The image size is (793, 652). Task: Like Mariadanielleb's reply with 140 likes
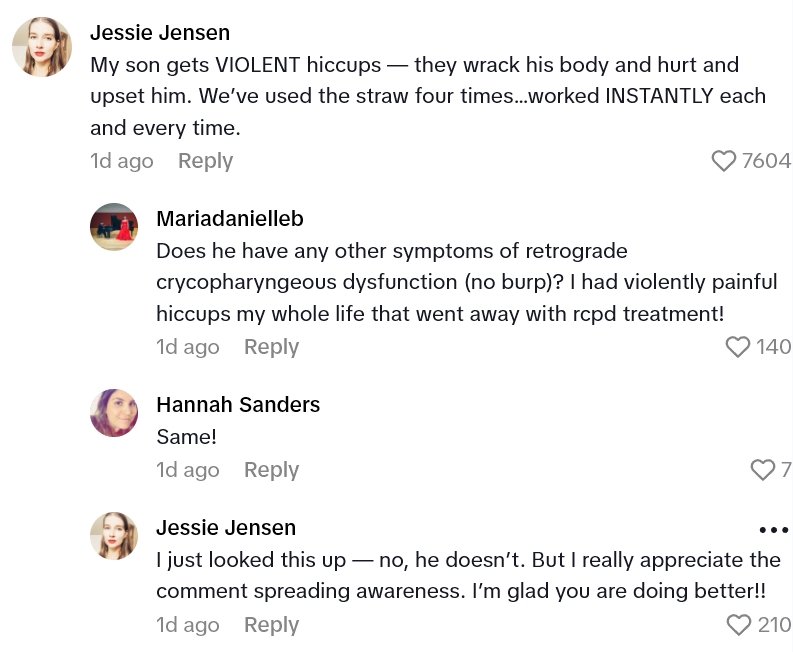point(737,347)
